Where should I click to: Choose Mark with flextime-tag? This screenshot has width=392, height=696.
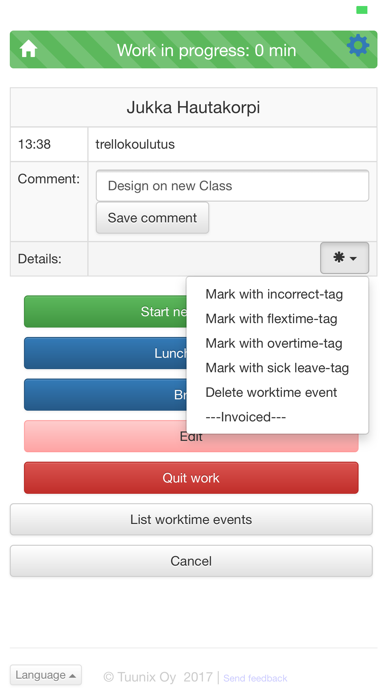[271, 319]
